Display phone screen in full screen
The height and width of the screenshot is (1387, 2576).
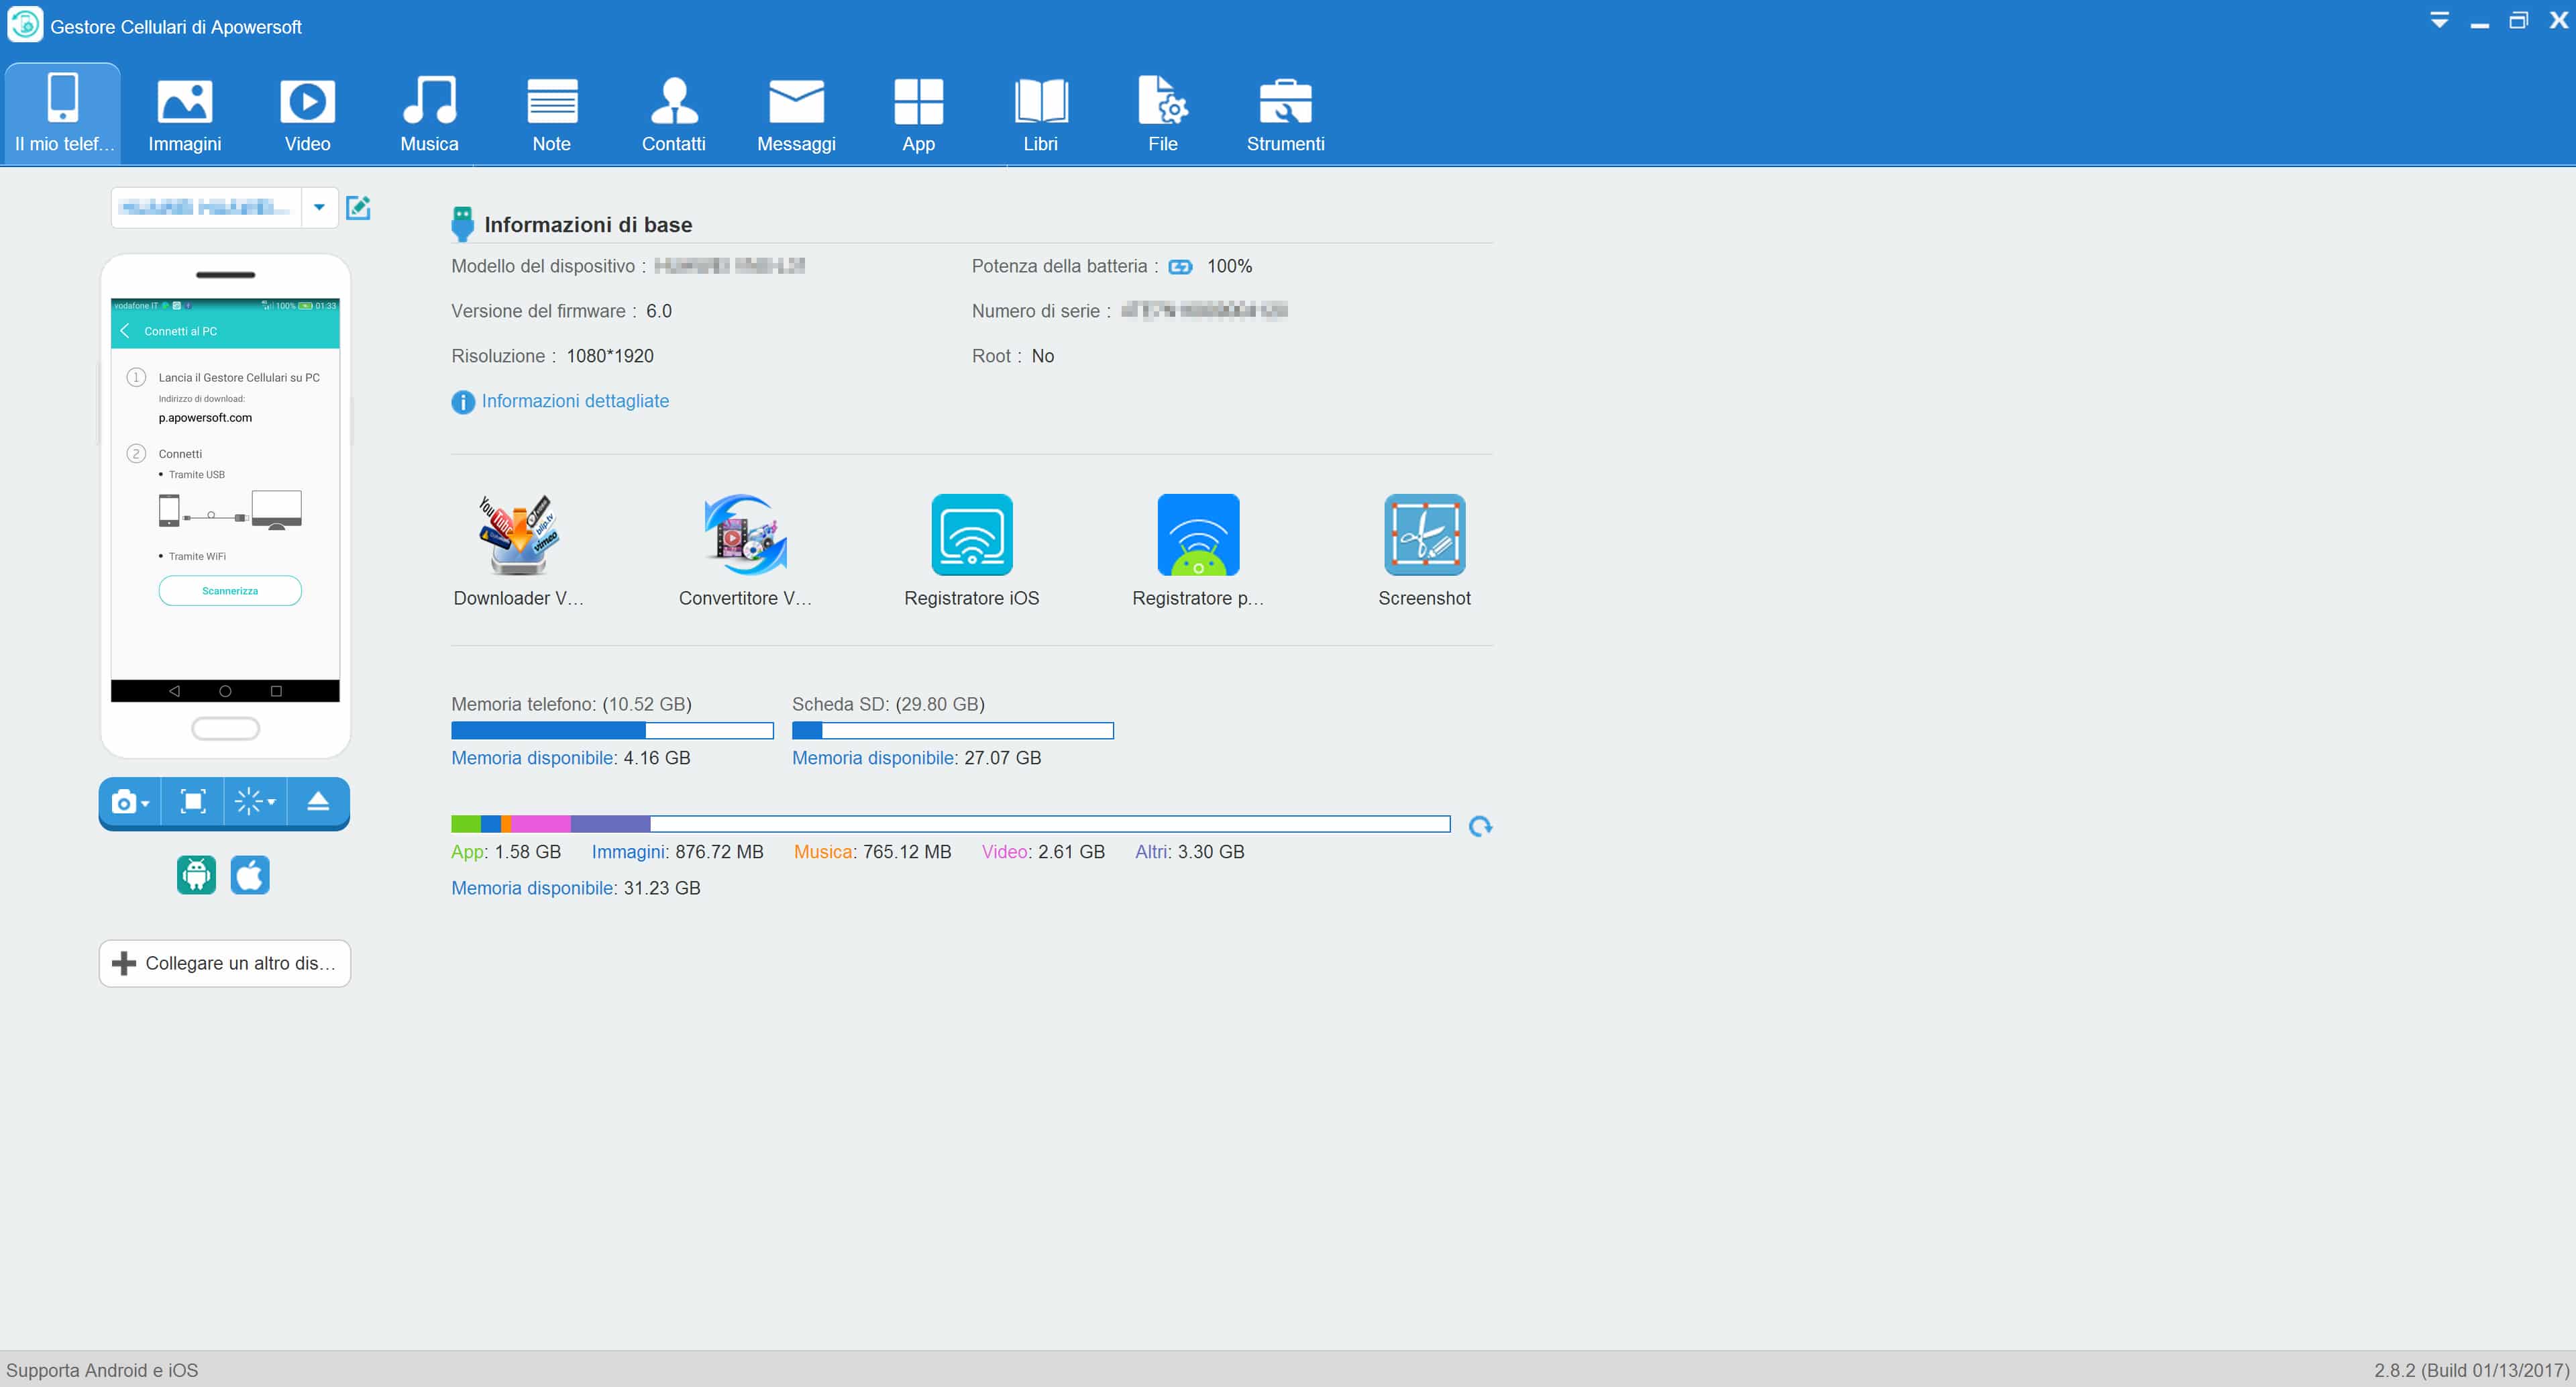point(193,802)
